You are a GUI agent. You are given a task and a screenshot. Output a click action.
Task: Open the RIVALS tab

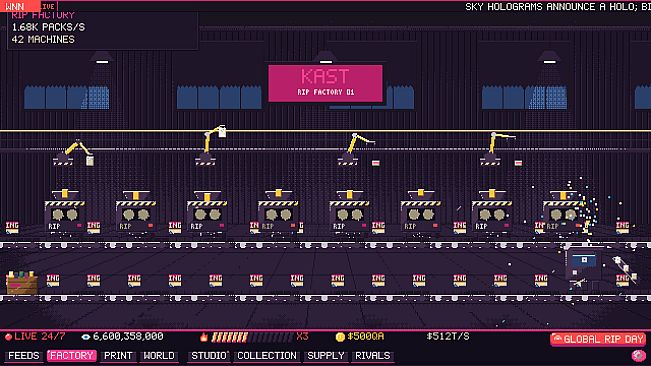click(372, 356)
